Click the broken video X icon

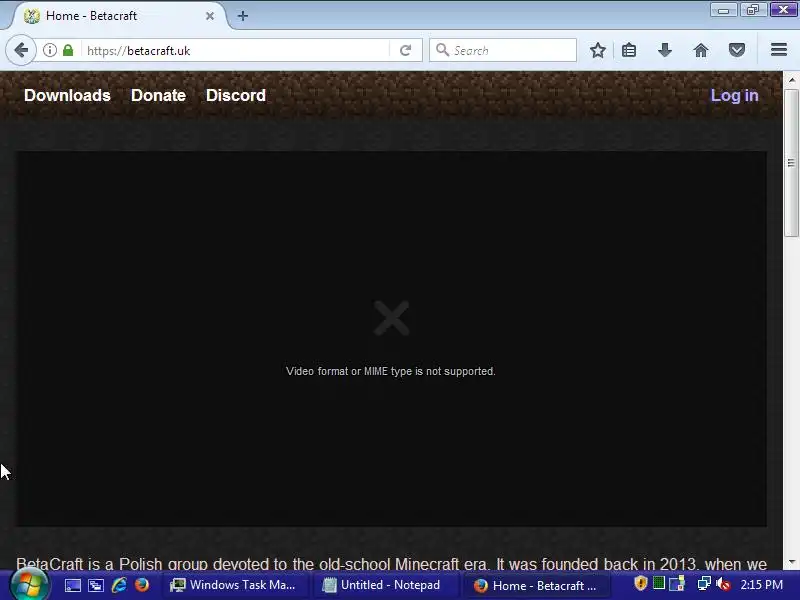coord(391,318)
